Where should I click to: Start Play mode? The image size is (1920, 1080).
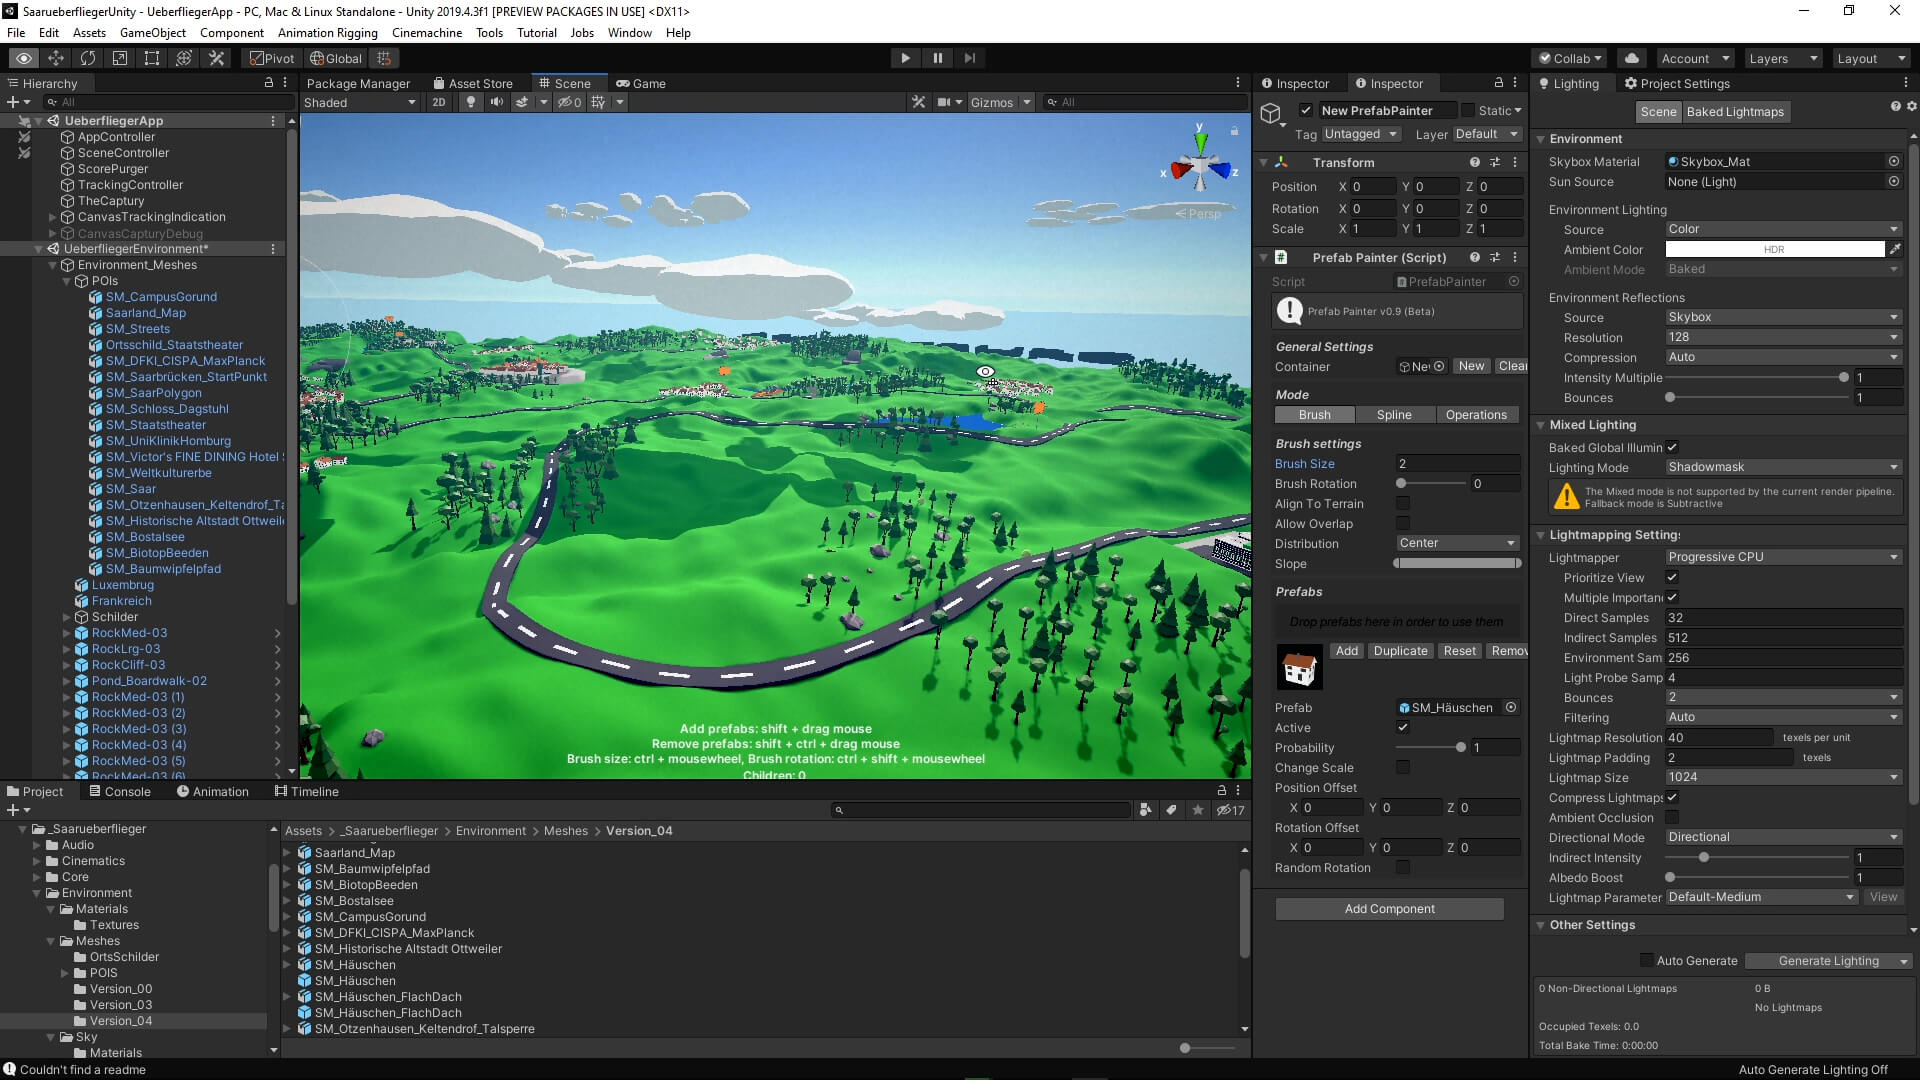click(x=905, y=58)
